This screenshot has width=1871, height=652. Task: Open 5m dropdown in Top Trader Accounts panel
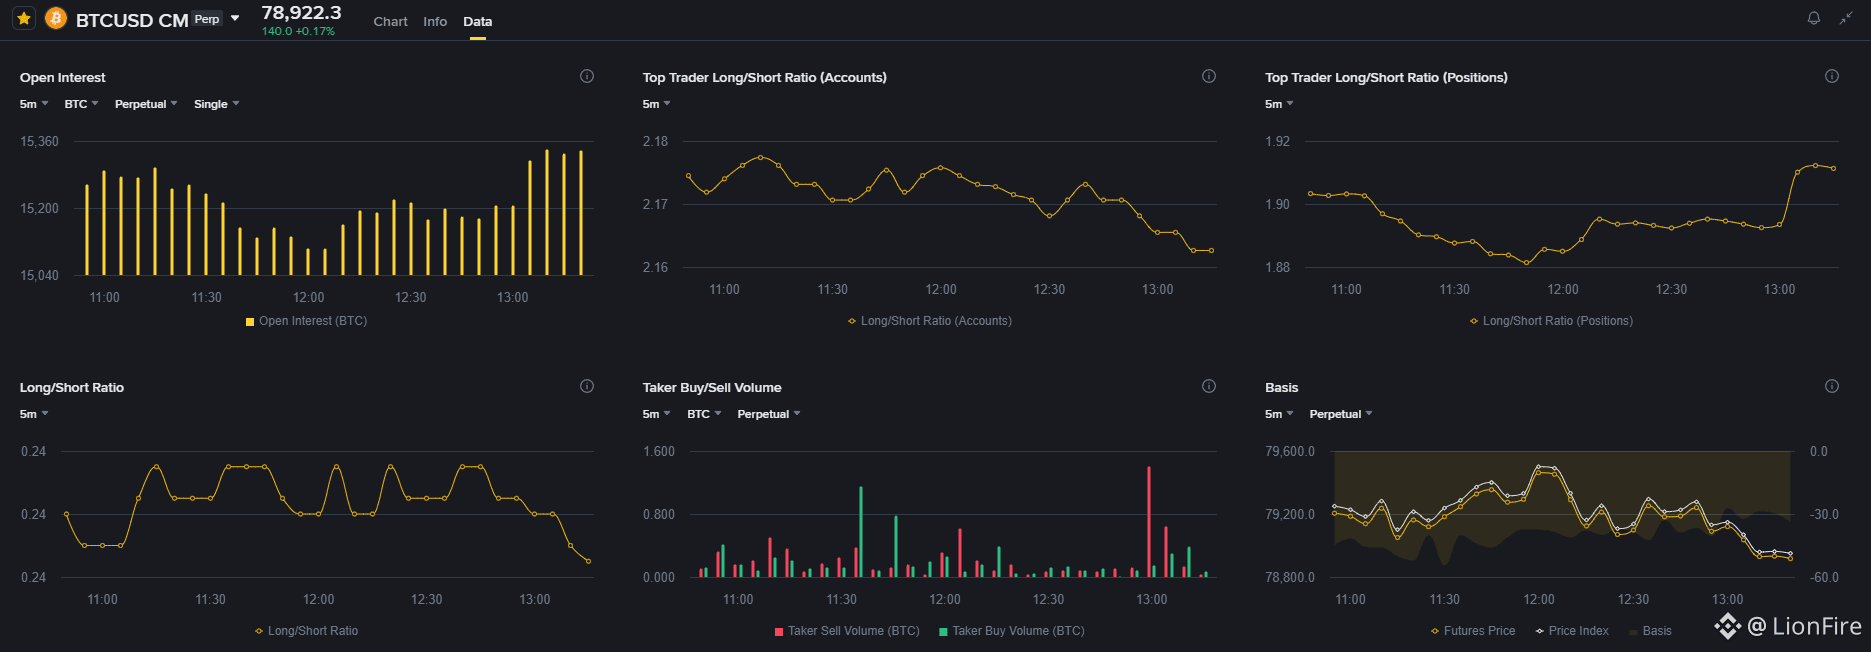pyautogui.click(x=656, y=104)
